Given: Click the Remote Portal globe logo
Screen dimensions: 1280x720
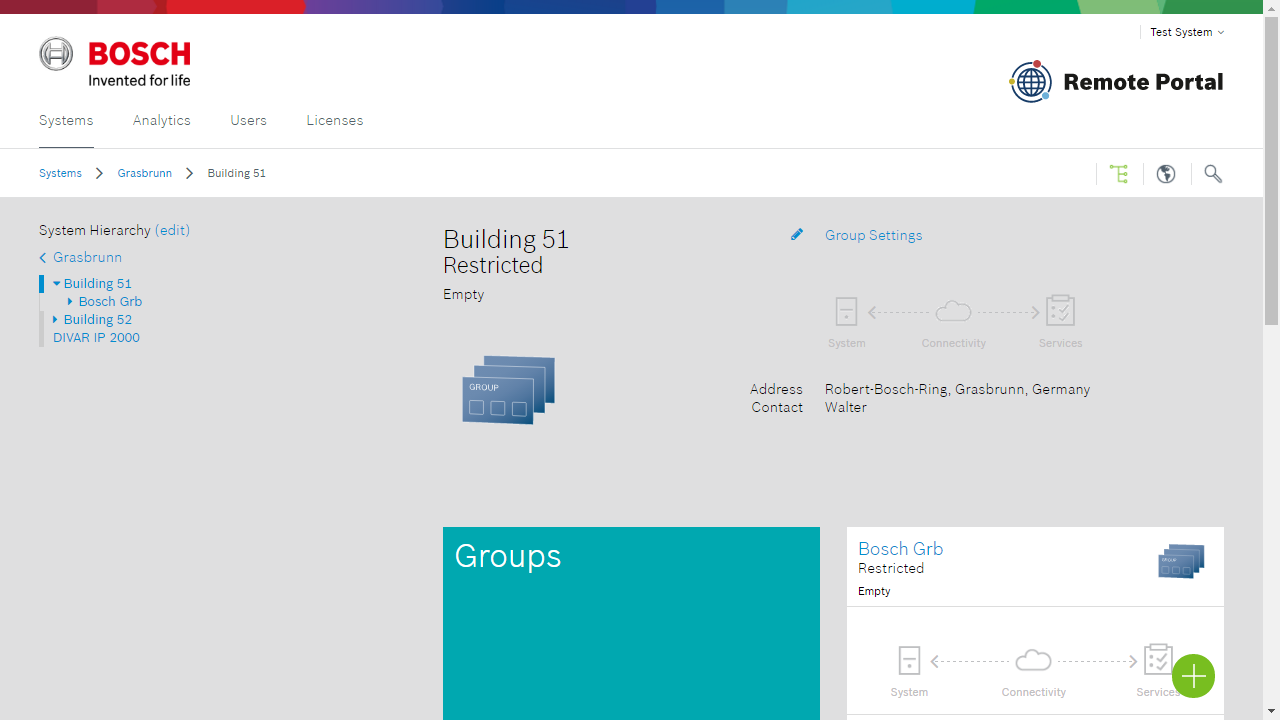Looking at the screenshot, I should point(1031,82).
